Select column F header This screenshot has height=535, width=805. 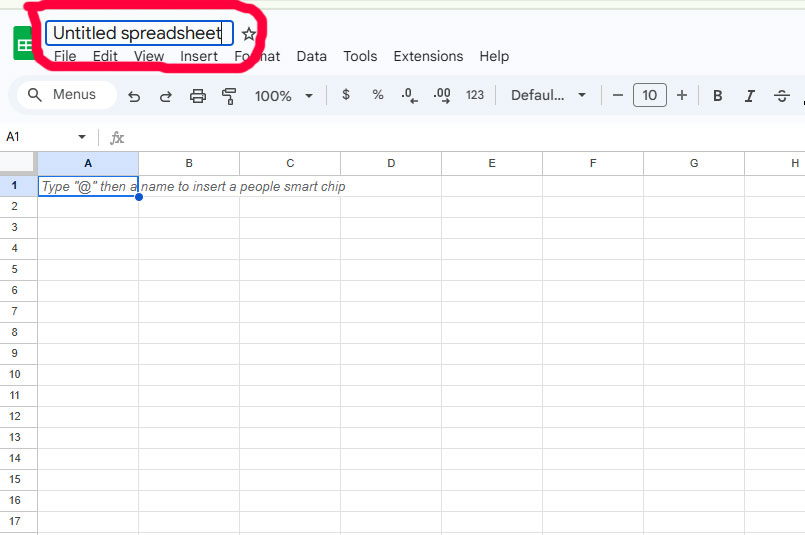click(x=593, y=163)
